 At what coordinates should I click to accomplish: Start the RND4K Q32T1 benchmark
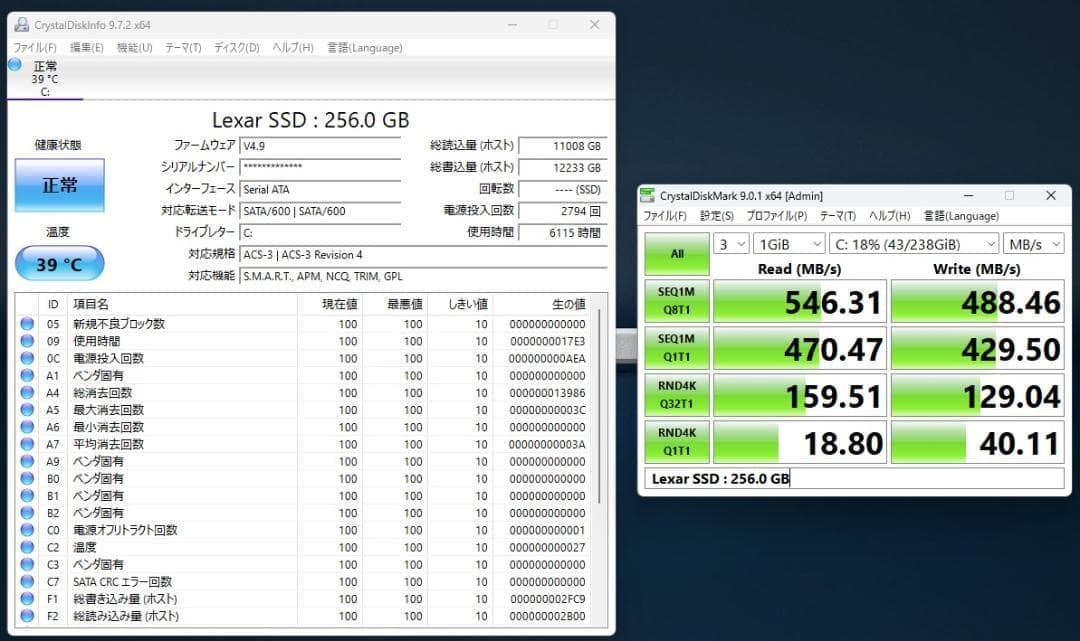pos(677,395)
